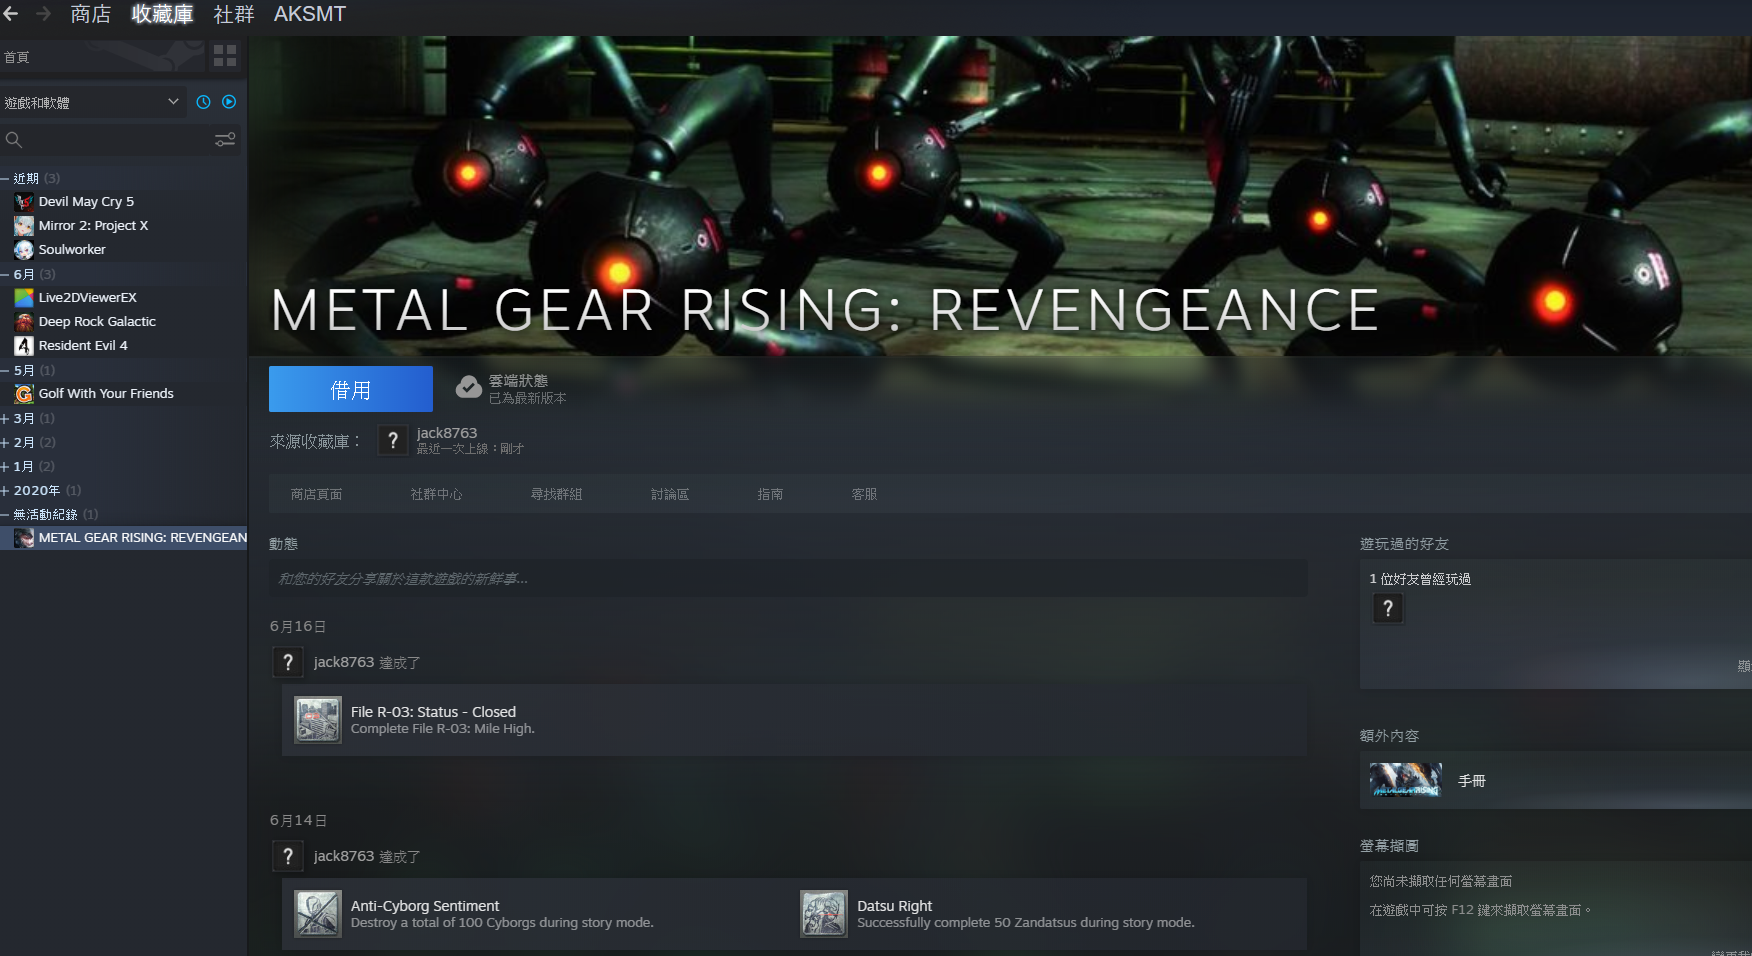
Task: Toggle the recent activity clock filter
Action: [x=204, y=102]
